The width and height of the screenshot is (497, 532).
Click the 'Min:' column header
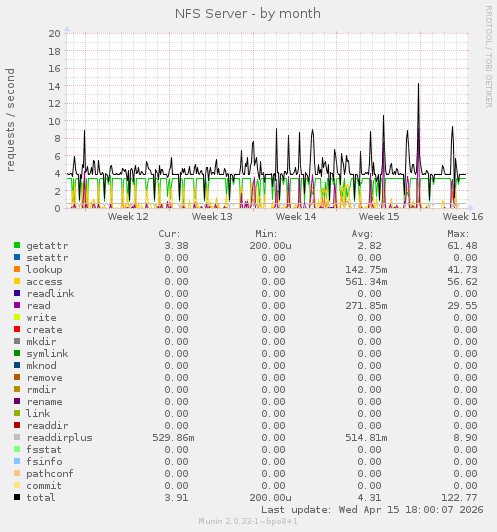(266, 234)
